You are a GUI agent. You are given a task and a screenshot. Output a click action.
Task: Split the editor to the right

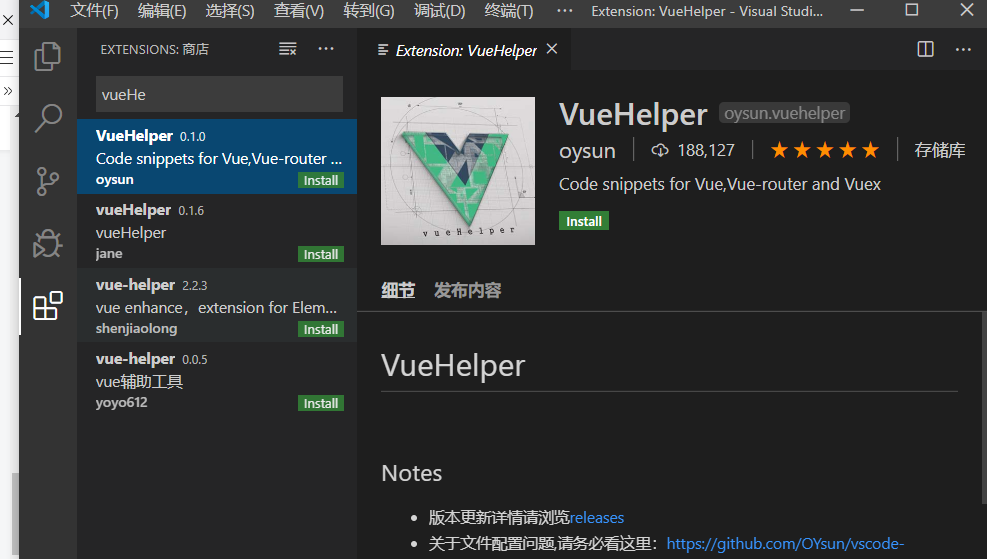925,49
